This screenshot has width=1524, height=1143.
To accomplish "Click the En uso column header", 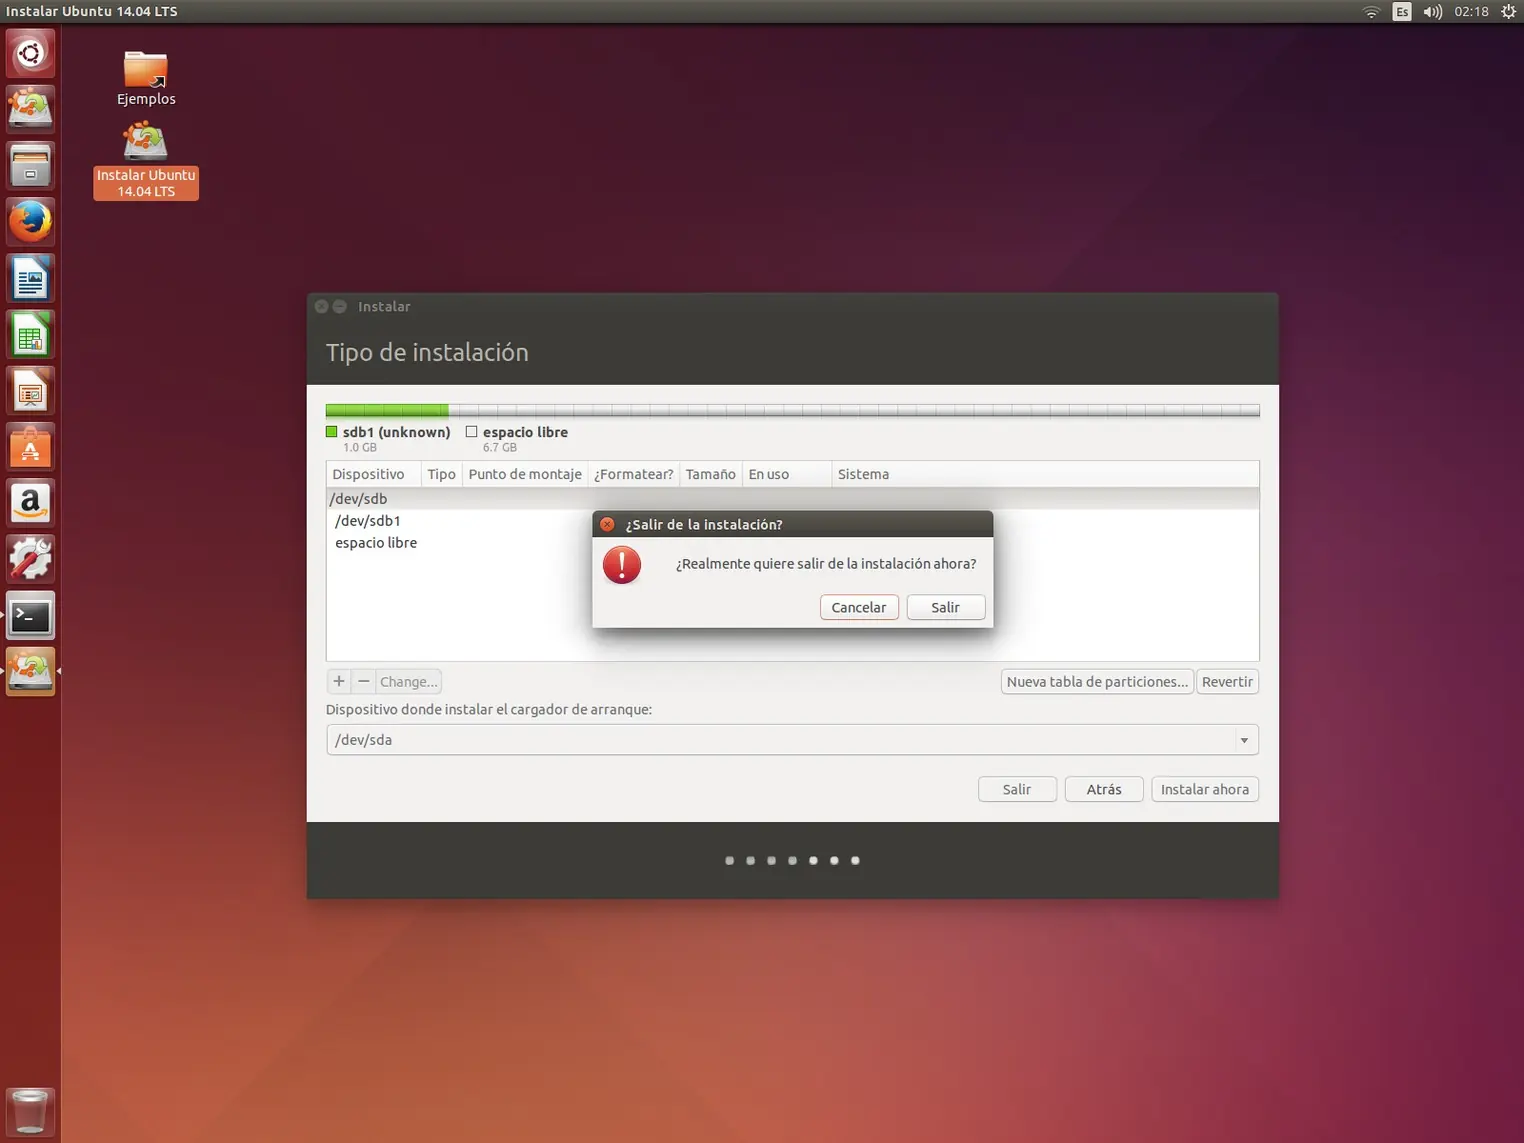I will [787, 474].
